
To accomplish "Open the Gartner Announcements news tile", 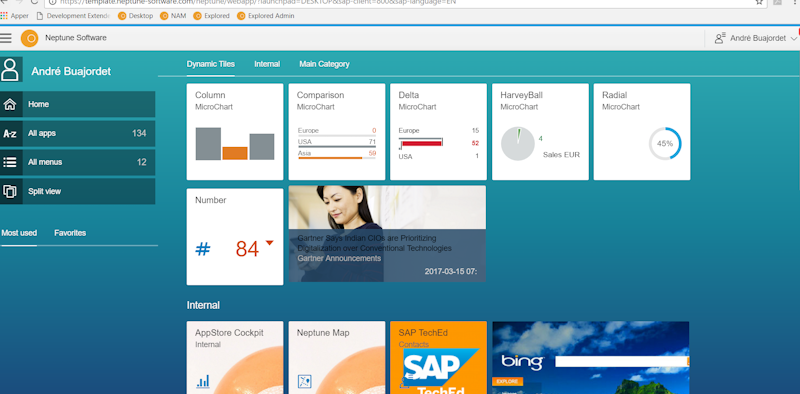I will point(387,234).
